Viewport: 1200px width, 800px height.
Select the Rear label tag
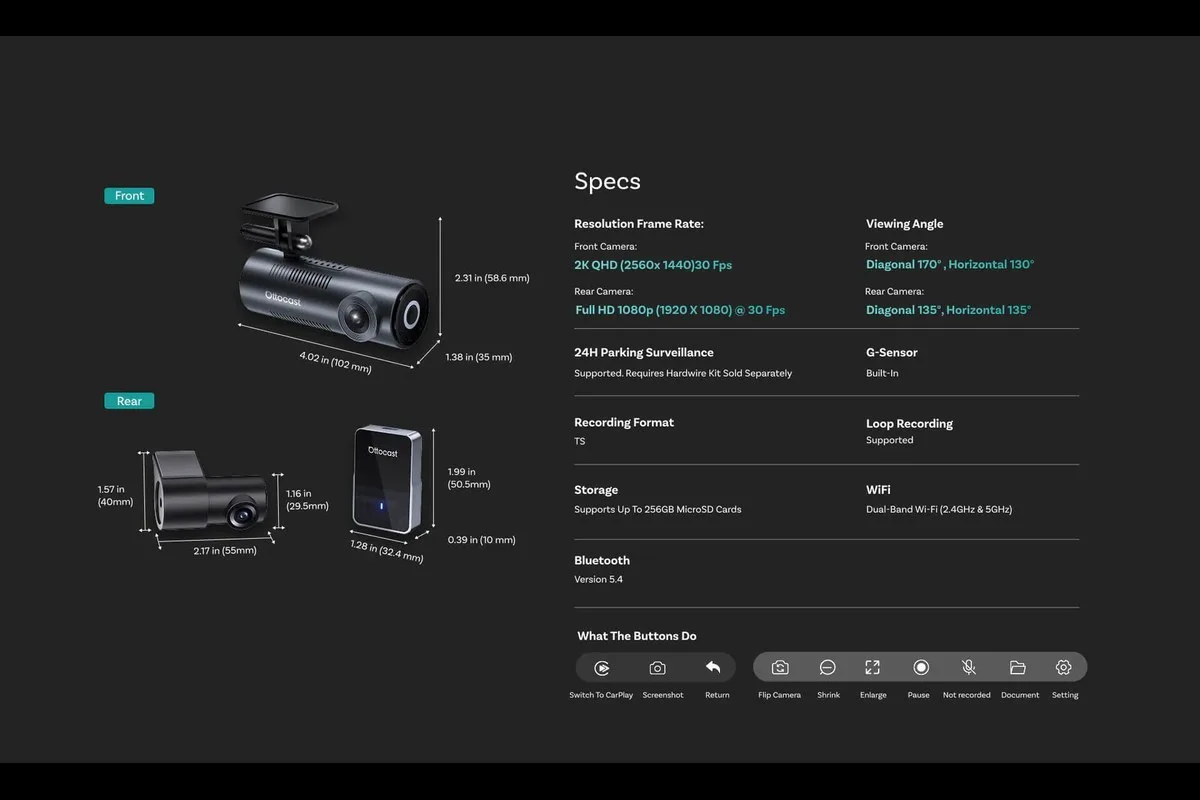pos(129,401)
